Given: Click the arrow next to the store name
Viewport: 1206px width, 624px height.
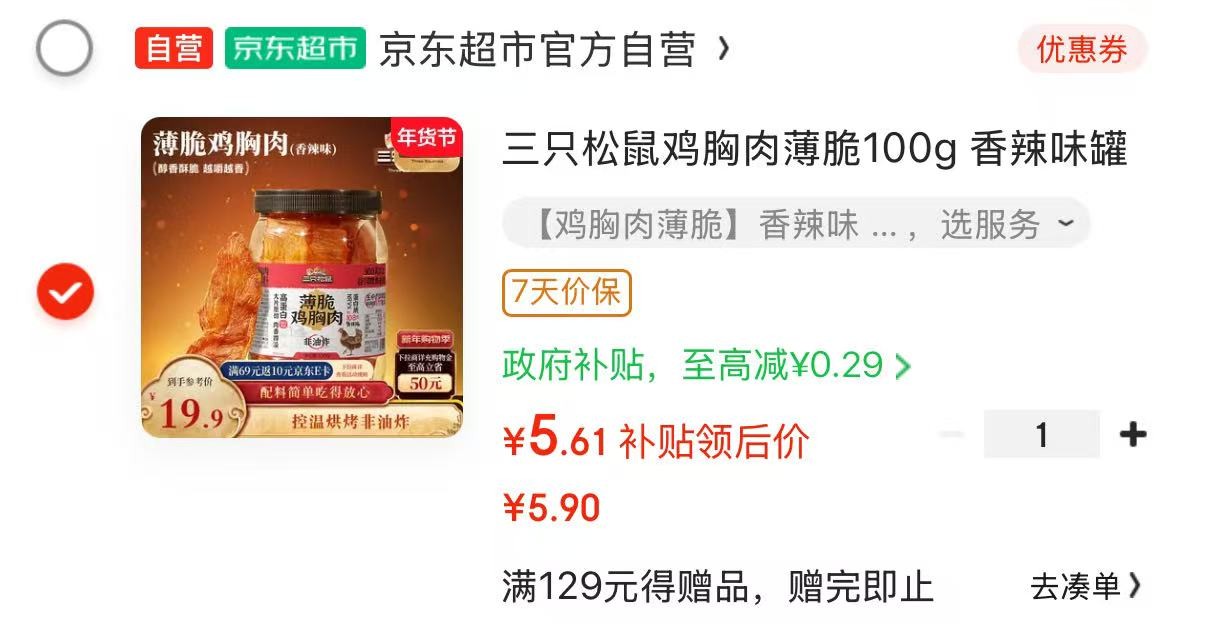Looking at the screenshot, I should click(x=724, y=48).
